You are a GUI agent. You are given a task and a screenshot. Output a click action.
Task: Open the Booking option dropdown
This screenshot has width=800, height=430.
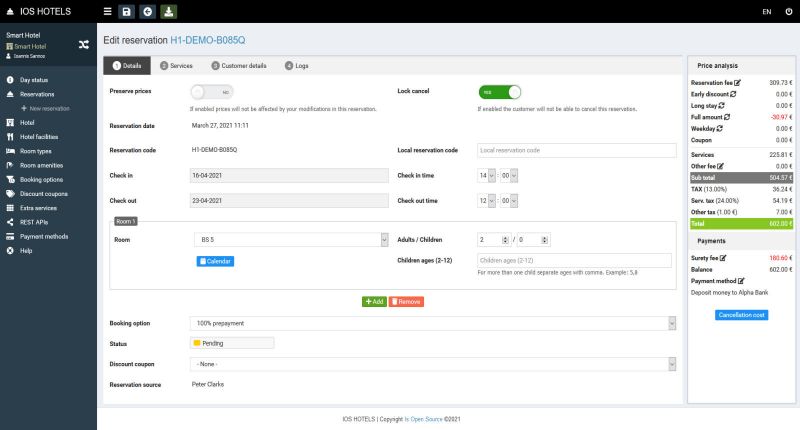pyautogui.click(x=433, y=323)
